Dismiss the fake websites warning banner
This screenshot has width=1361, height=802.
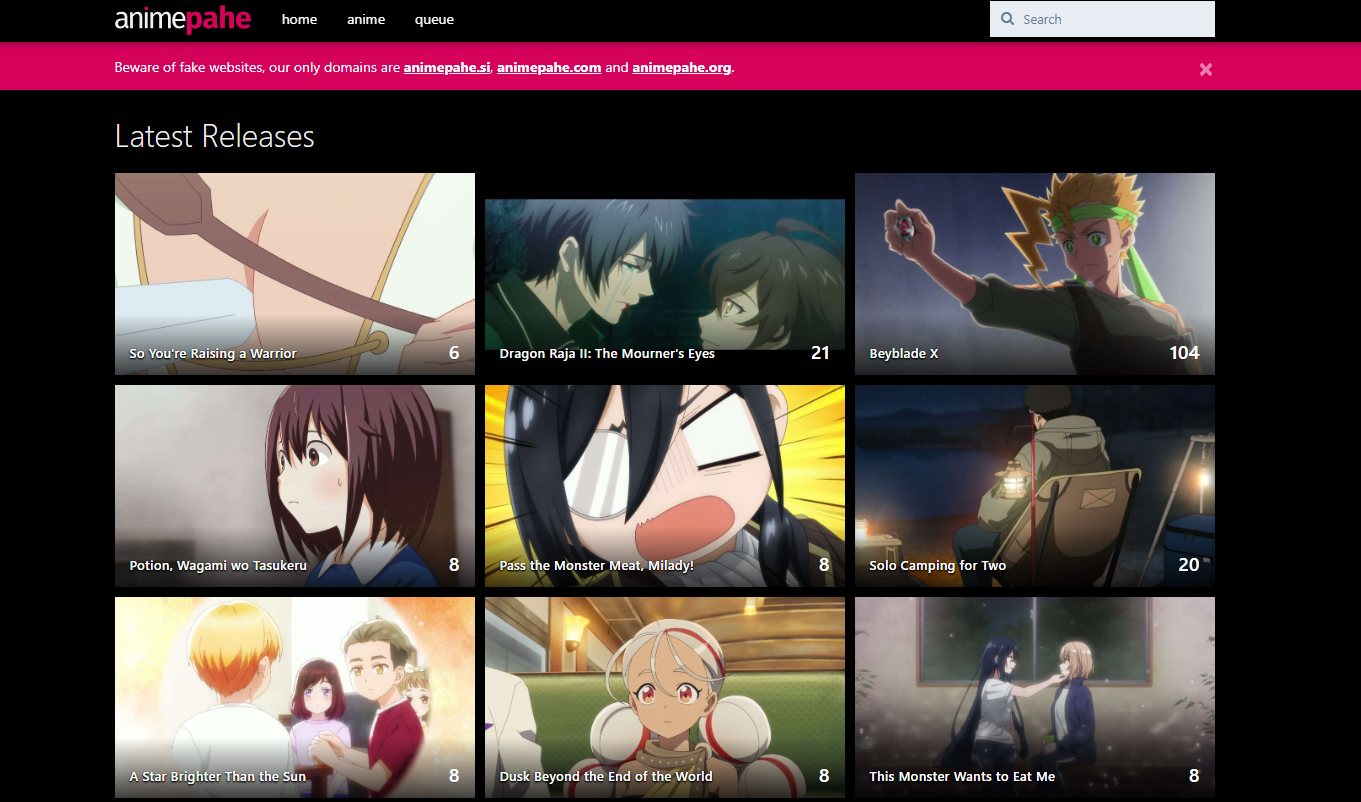click(x=1205, y=69)
